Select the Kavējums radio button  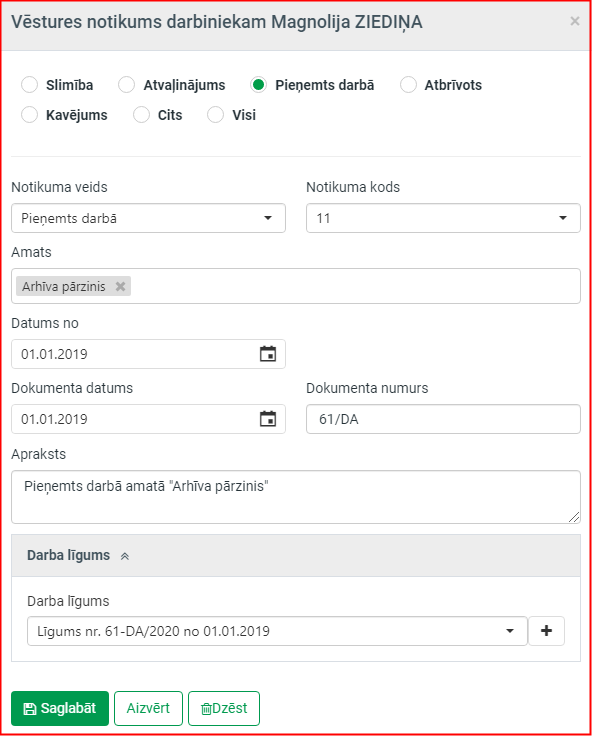coord(29,115)
